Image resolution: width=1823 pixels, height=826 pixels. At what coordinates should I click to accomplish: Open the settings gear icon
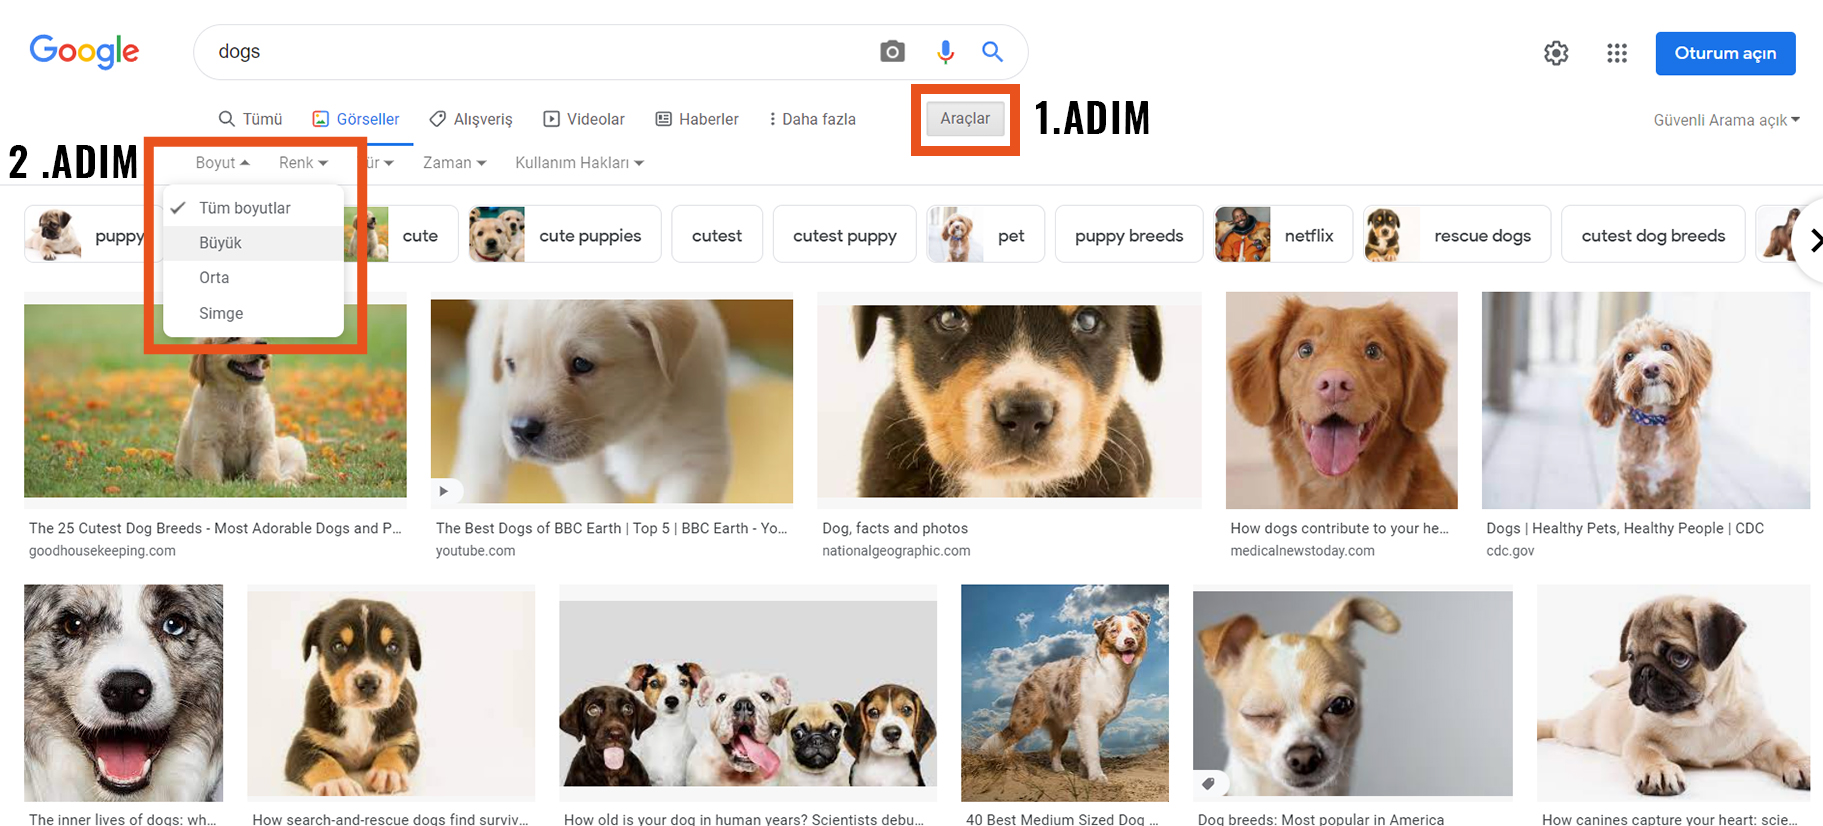(x=1556, y=53)
